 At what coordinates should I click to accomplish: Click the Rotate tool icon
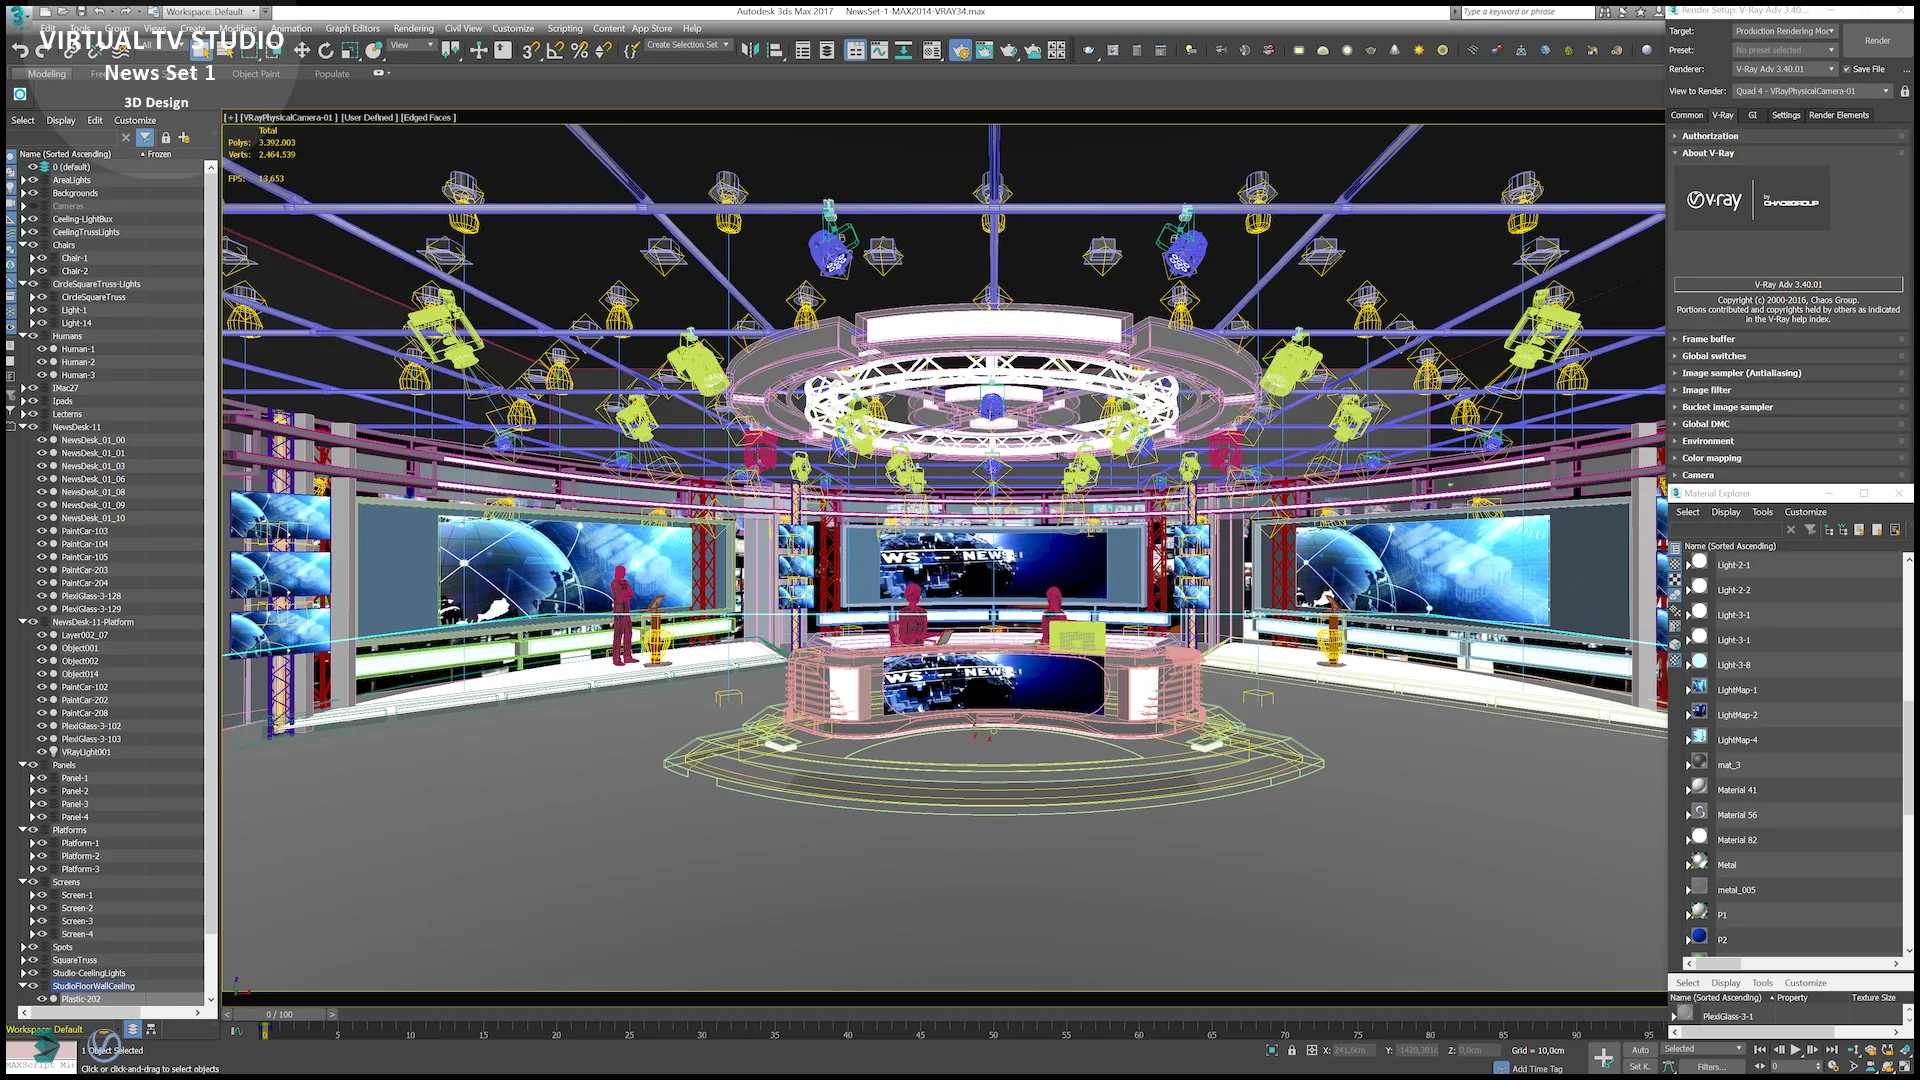[325, 50]
